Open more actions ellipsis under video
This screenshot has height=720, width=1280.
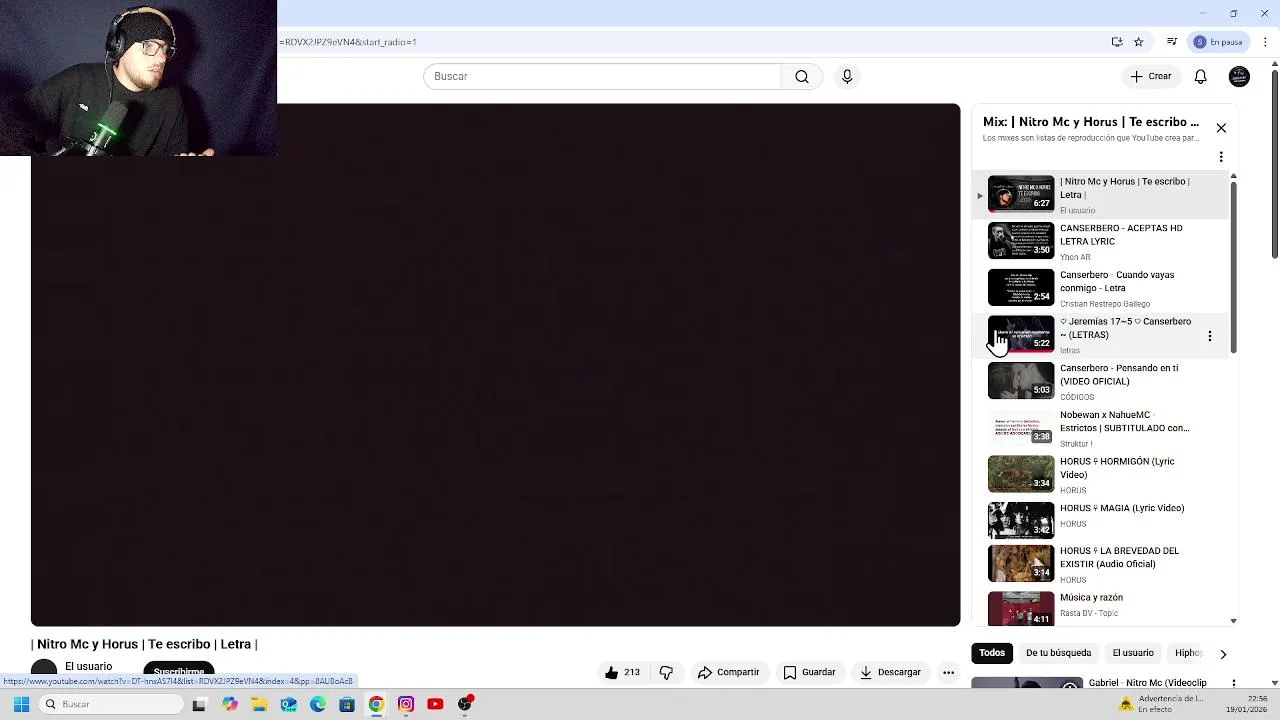pyautogui.click(x=948, y=672)
